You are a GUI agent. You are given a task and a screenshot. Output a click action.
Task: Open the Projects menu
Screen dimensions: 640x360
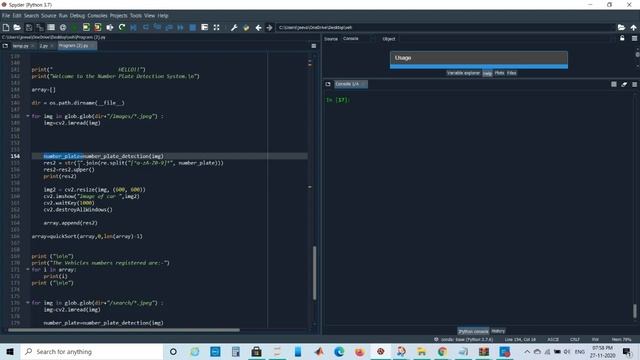click(x=118, y=16)
